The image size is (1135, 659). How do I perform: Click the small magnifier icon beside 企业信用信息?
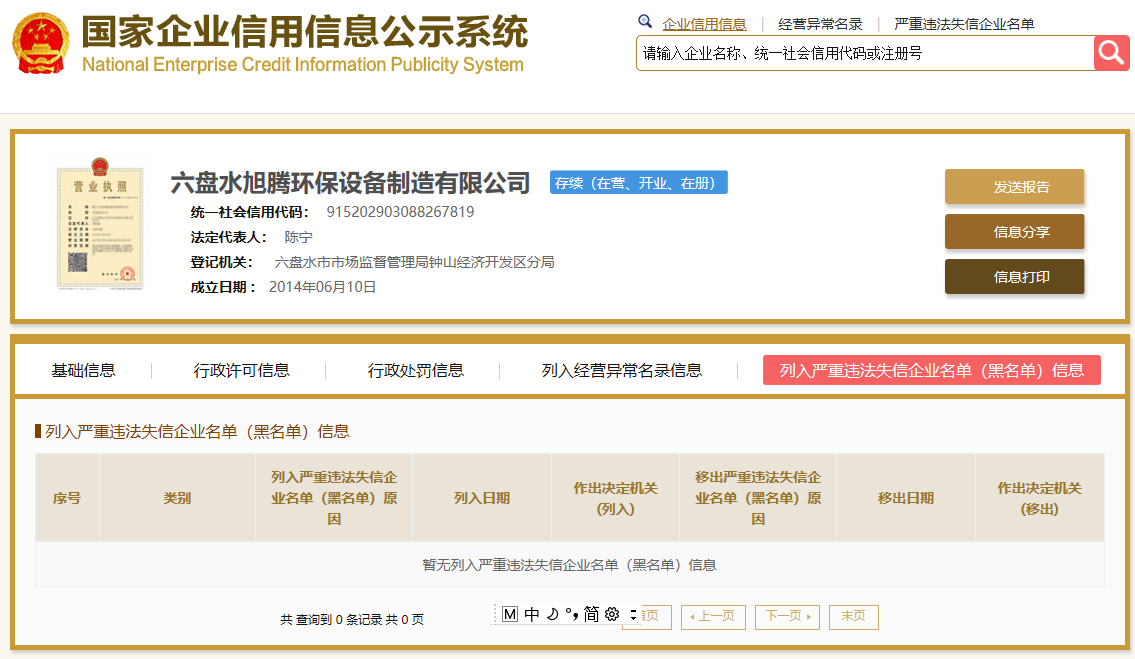(x=645, y=22)
